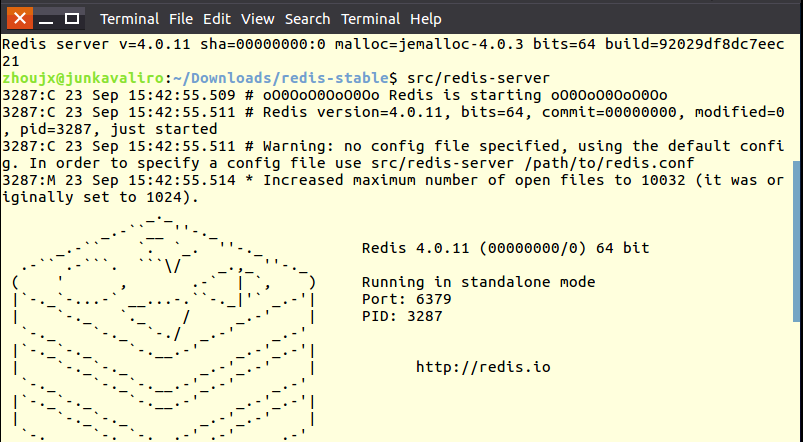Open the Help menu
This screenshot has width=803, height=442.
(x=426, y=19)
